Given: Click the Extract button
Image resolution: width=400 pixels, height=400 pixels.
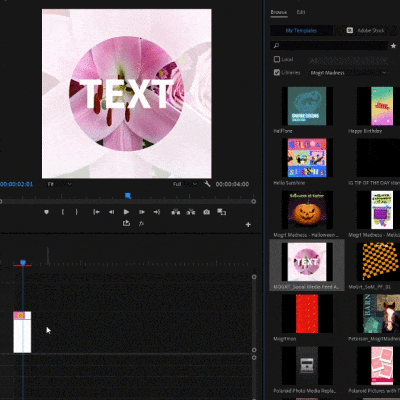Looking at the screenshot, I should click(191, 212).
